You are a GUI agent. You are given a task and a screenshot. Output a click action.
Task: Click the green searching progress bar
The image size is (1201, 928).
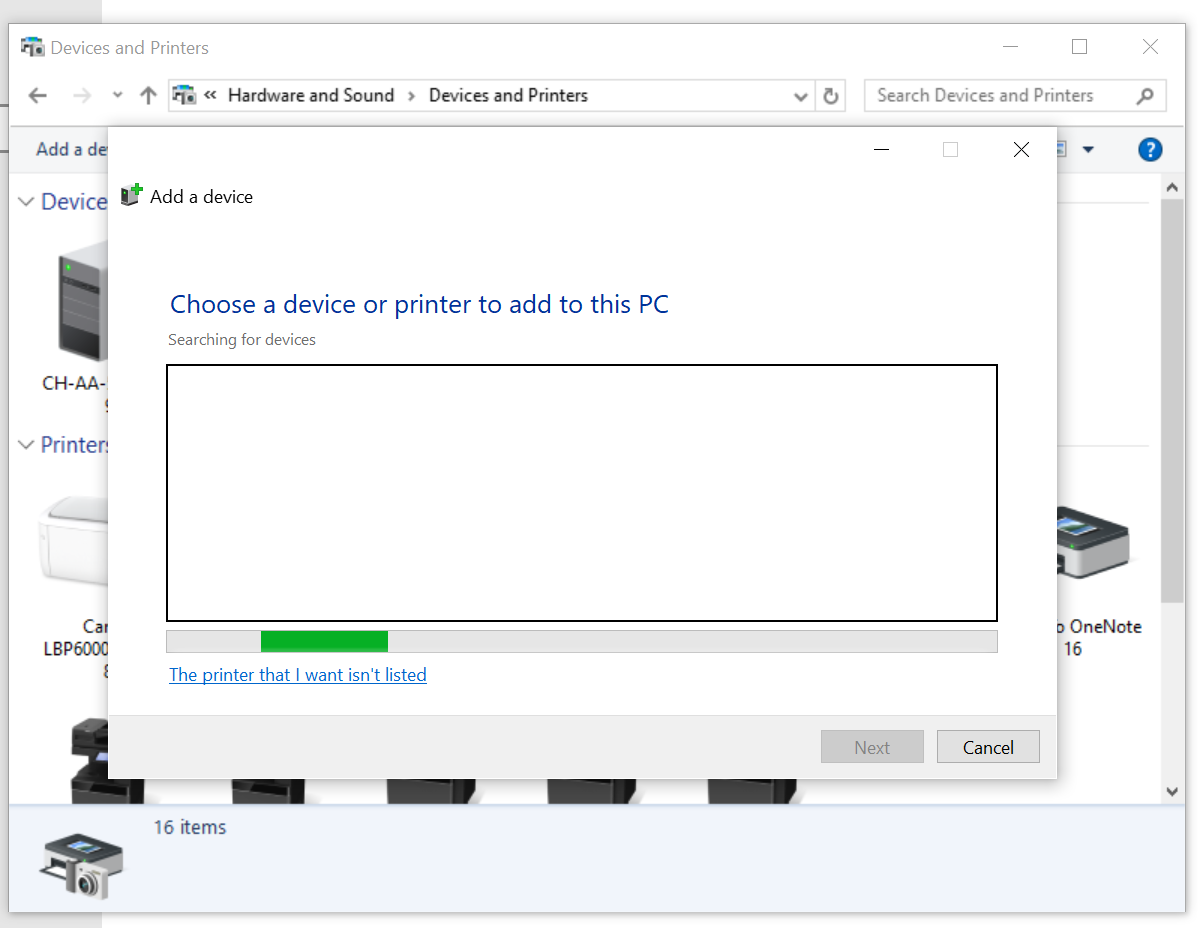coord(324,641)
